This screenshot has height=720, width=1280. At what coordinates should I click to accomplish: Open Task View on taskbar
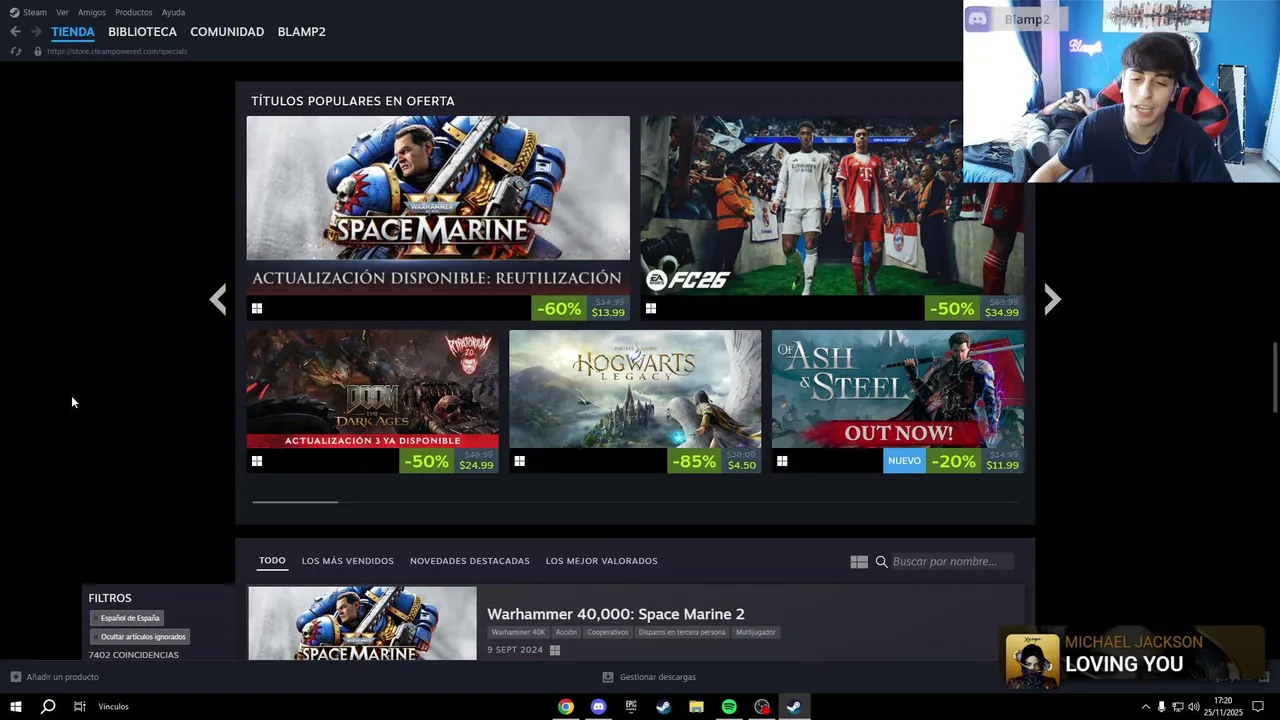(79, 707)
